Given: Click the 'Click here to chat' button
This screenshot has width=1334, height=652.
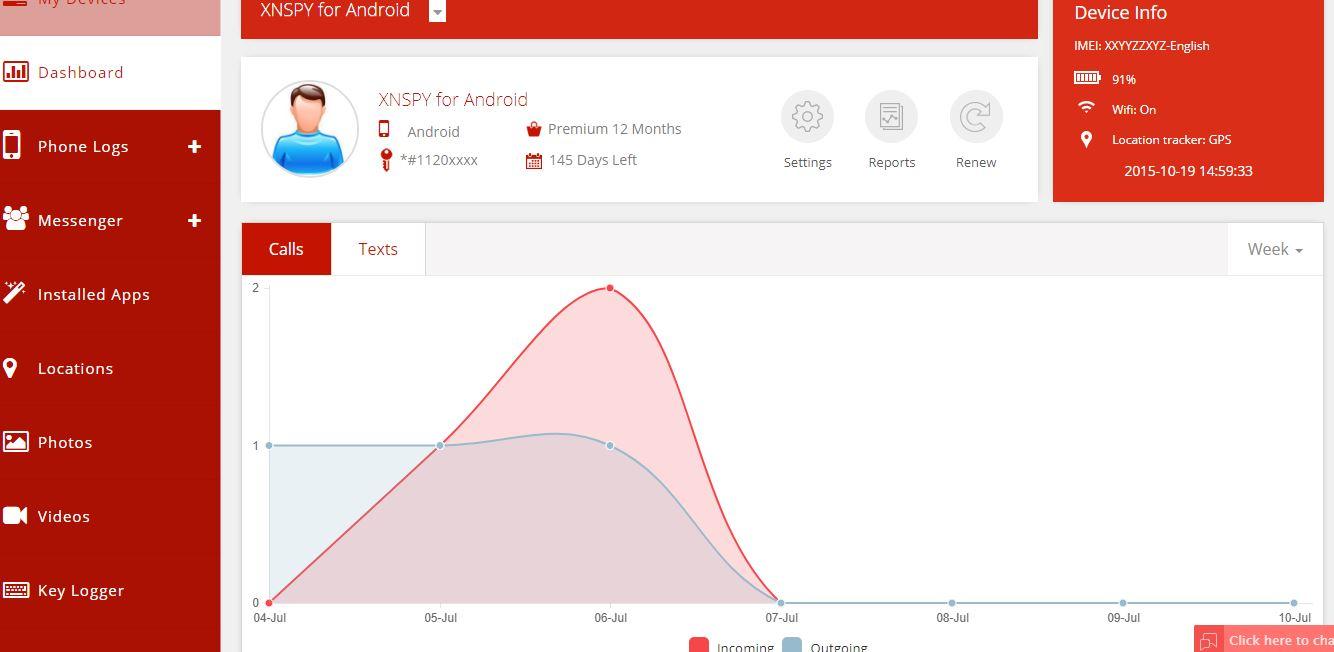Looking at the screenshot, I should (1264, 639).
